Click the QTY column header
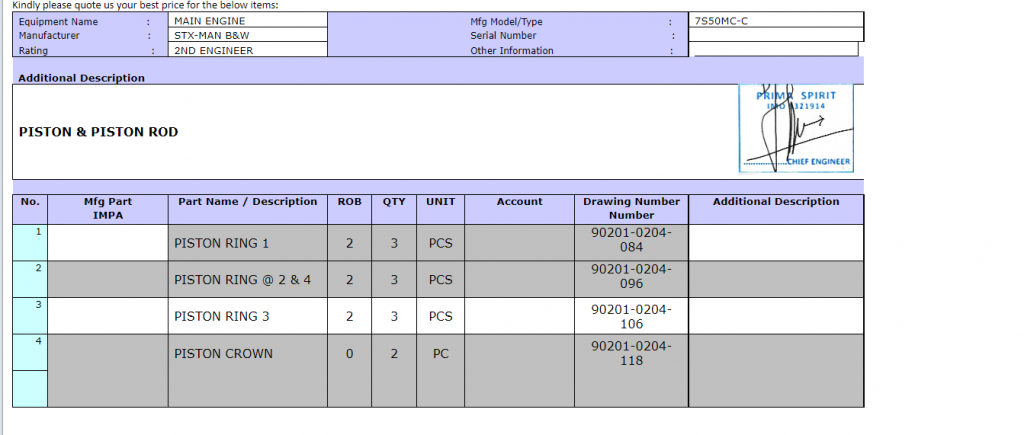 pos(394,202)
